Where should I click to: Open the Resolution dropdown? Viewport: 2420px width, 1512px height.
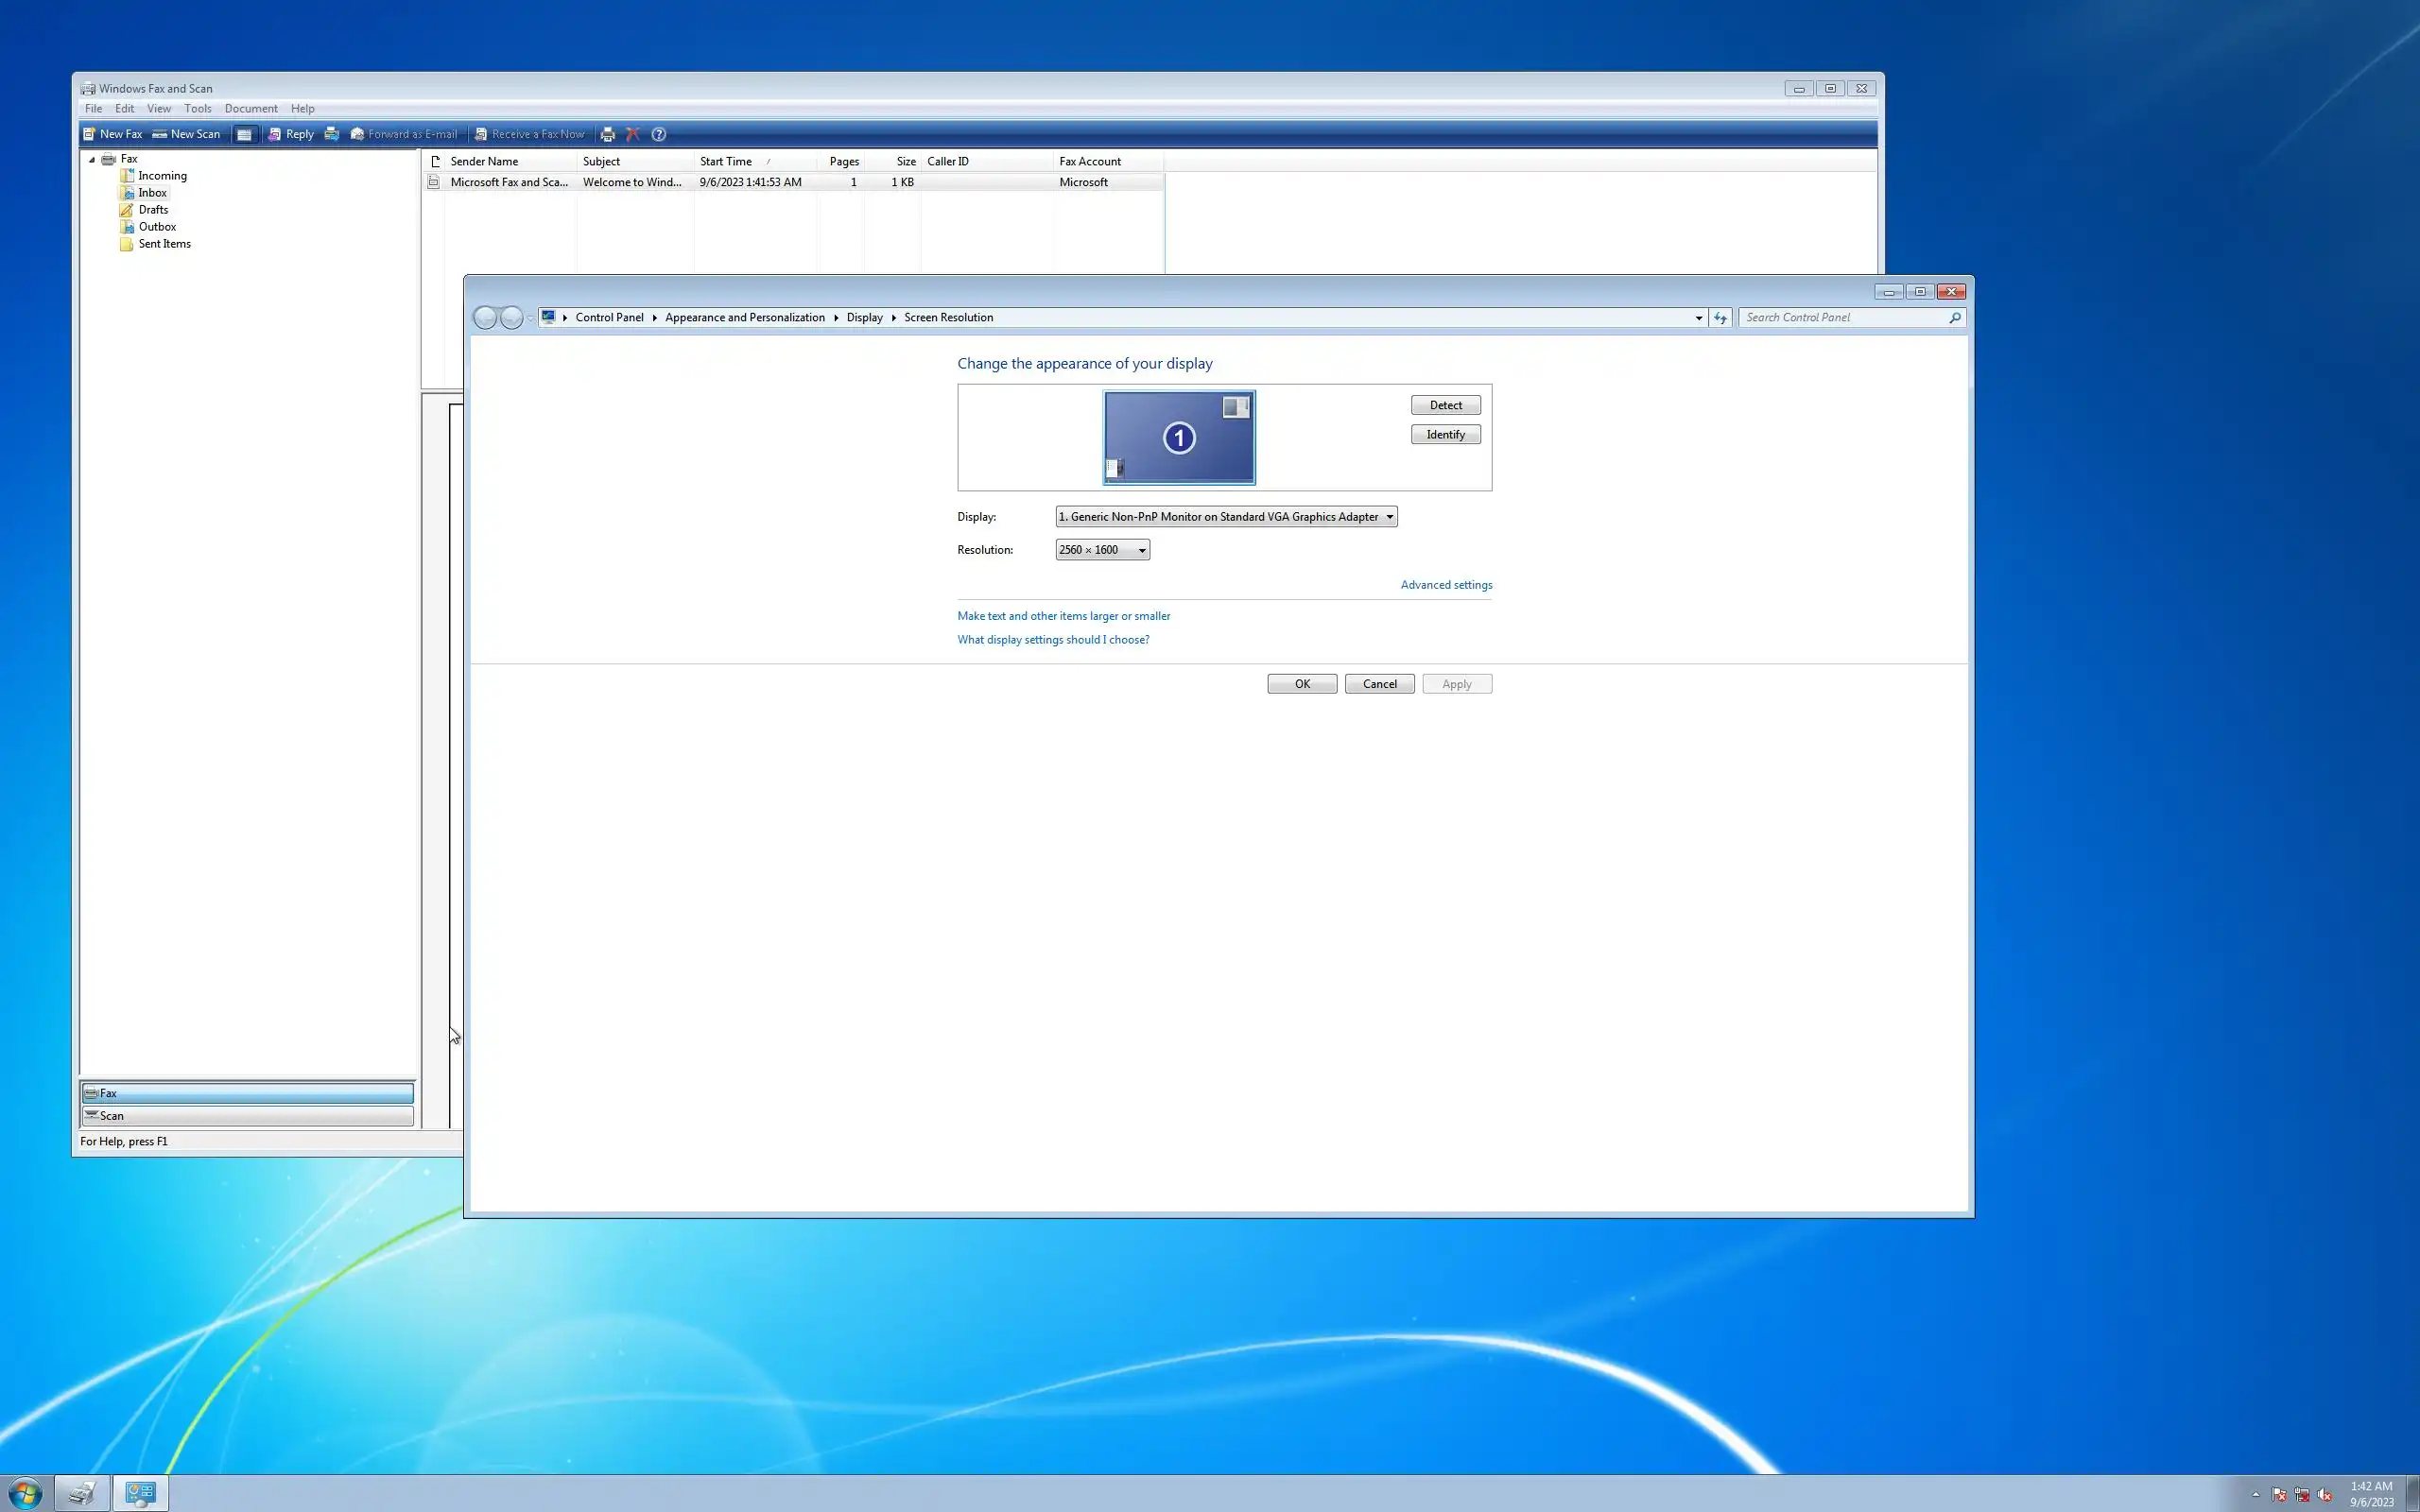pyautogui.click(x=1102, y=550)
